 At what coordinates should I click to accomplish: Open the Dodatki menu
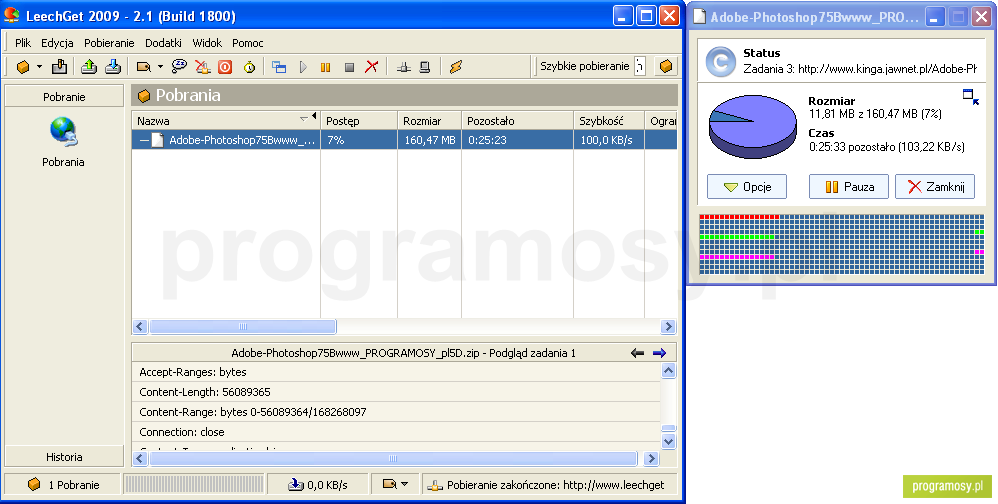coord(163,43)
